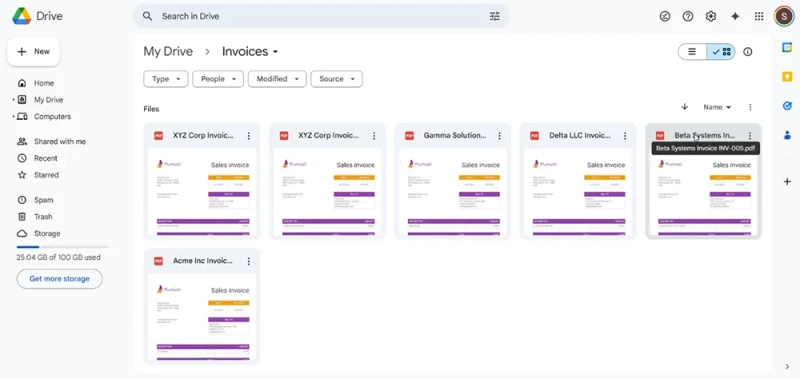Open the offline ready status icon

point(665,16)
